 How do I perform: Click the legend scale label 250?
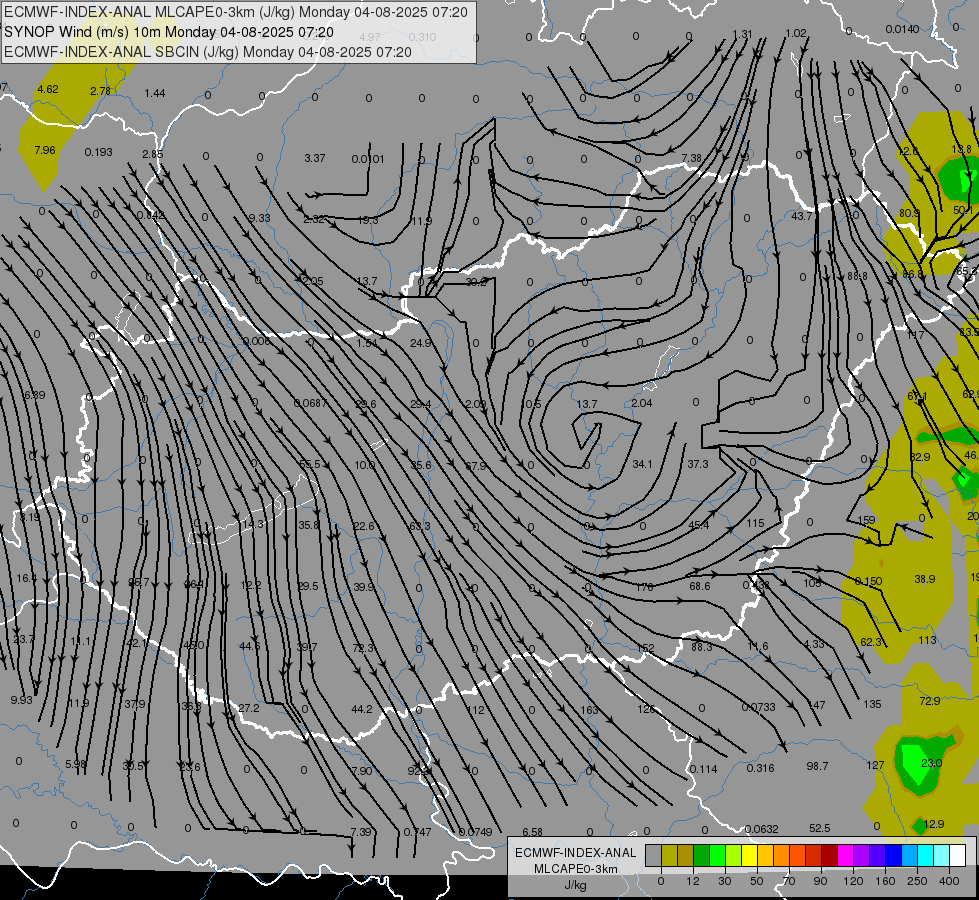(x=917, y=881)
